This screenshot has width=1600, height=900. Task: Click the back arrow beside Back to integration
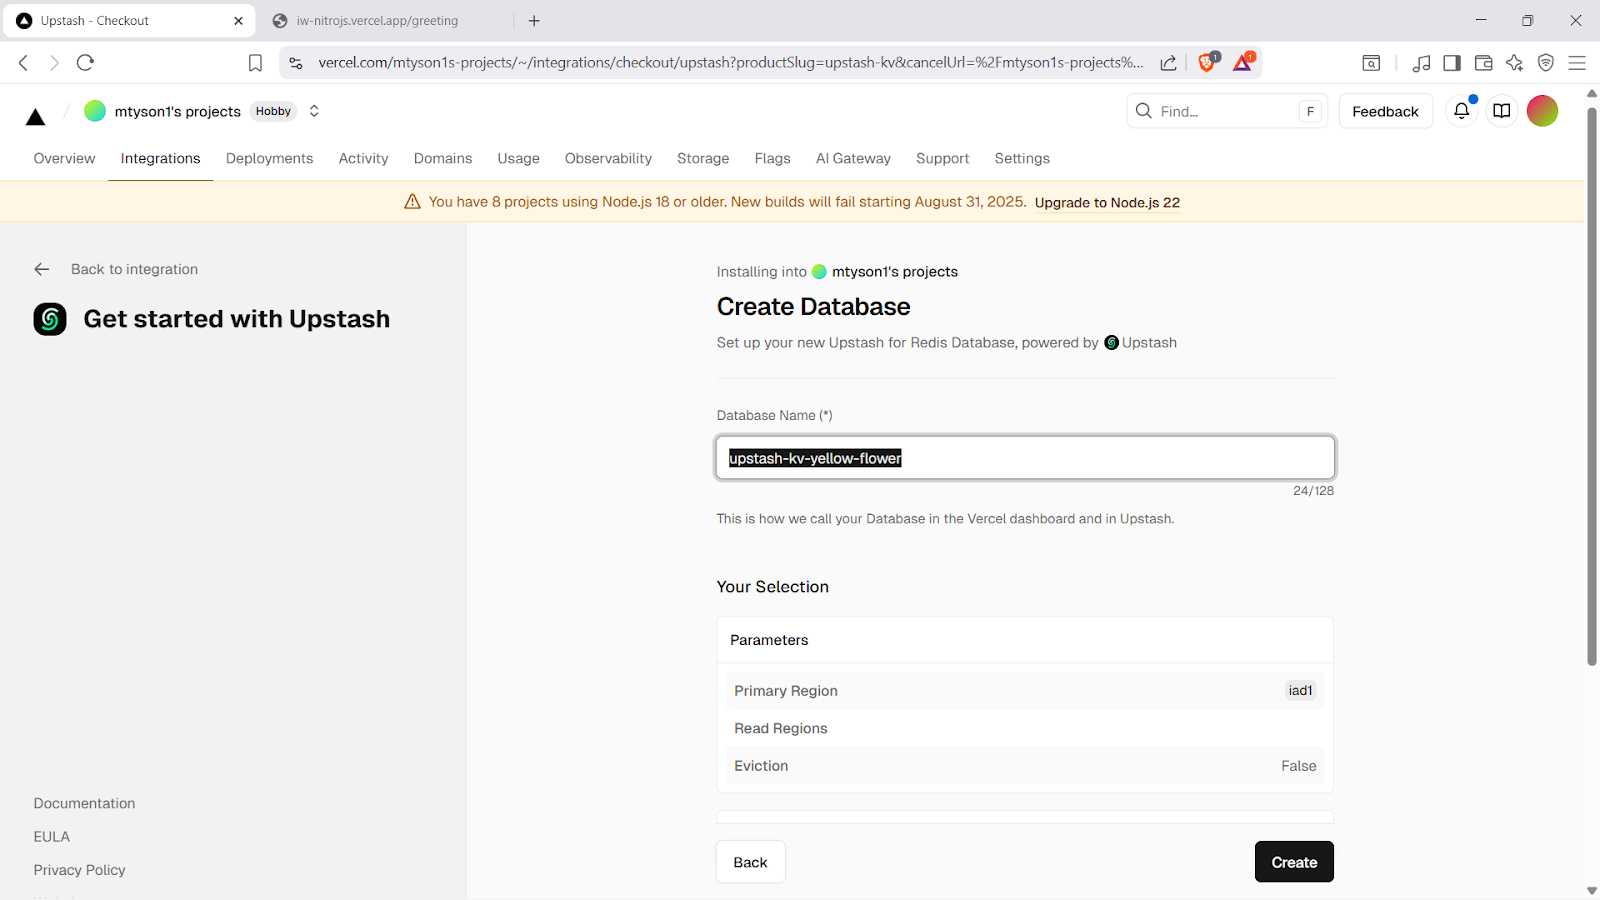[41, 269]
